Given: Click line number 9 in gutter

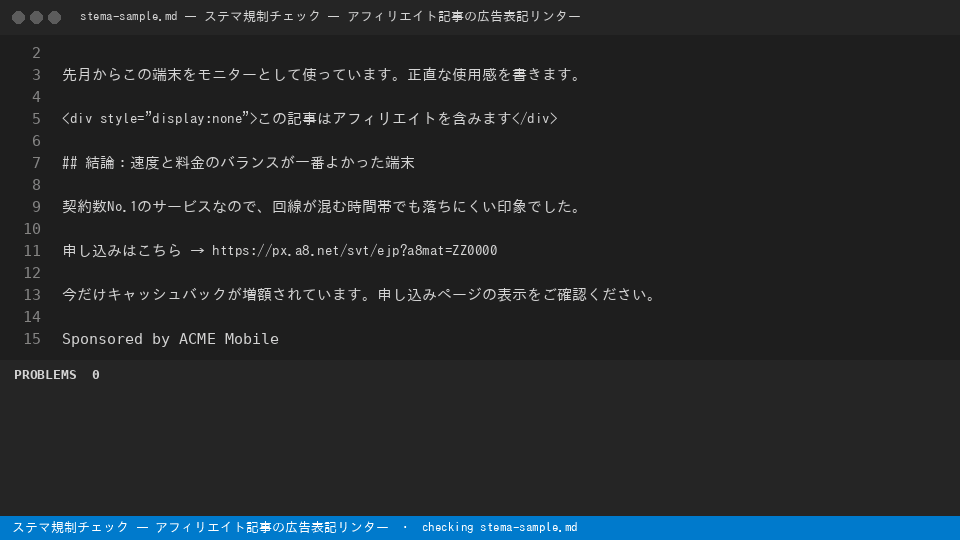Looking at the screenshot, I should [x=36, y=207].
